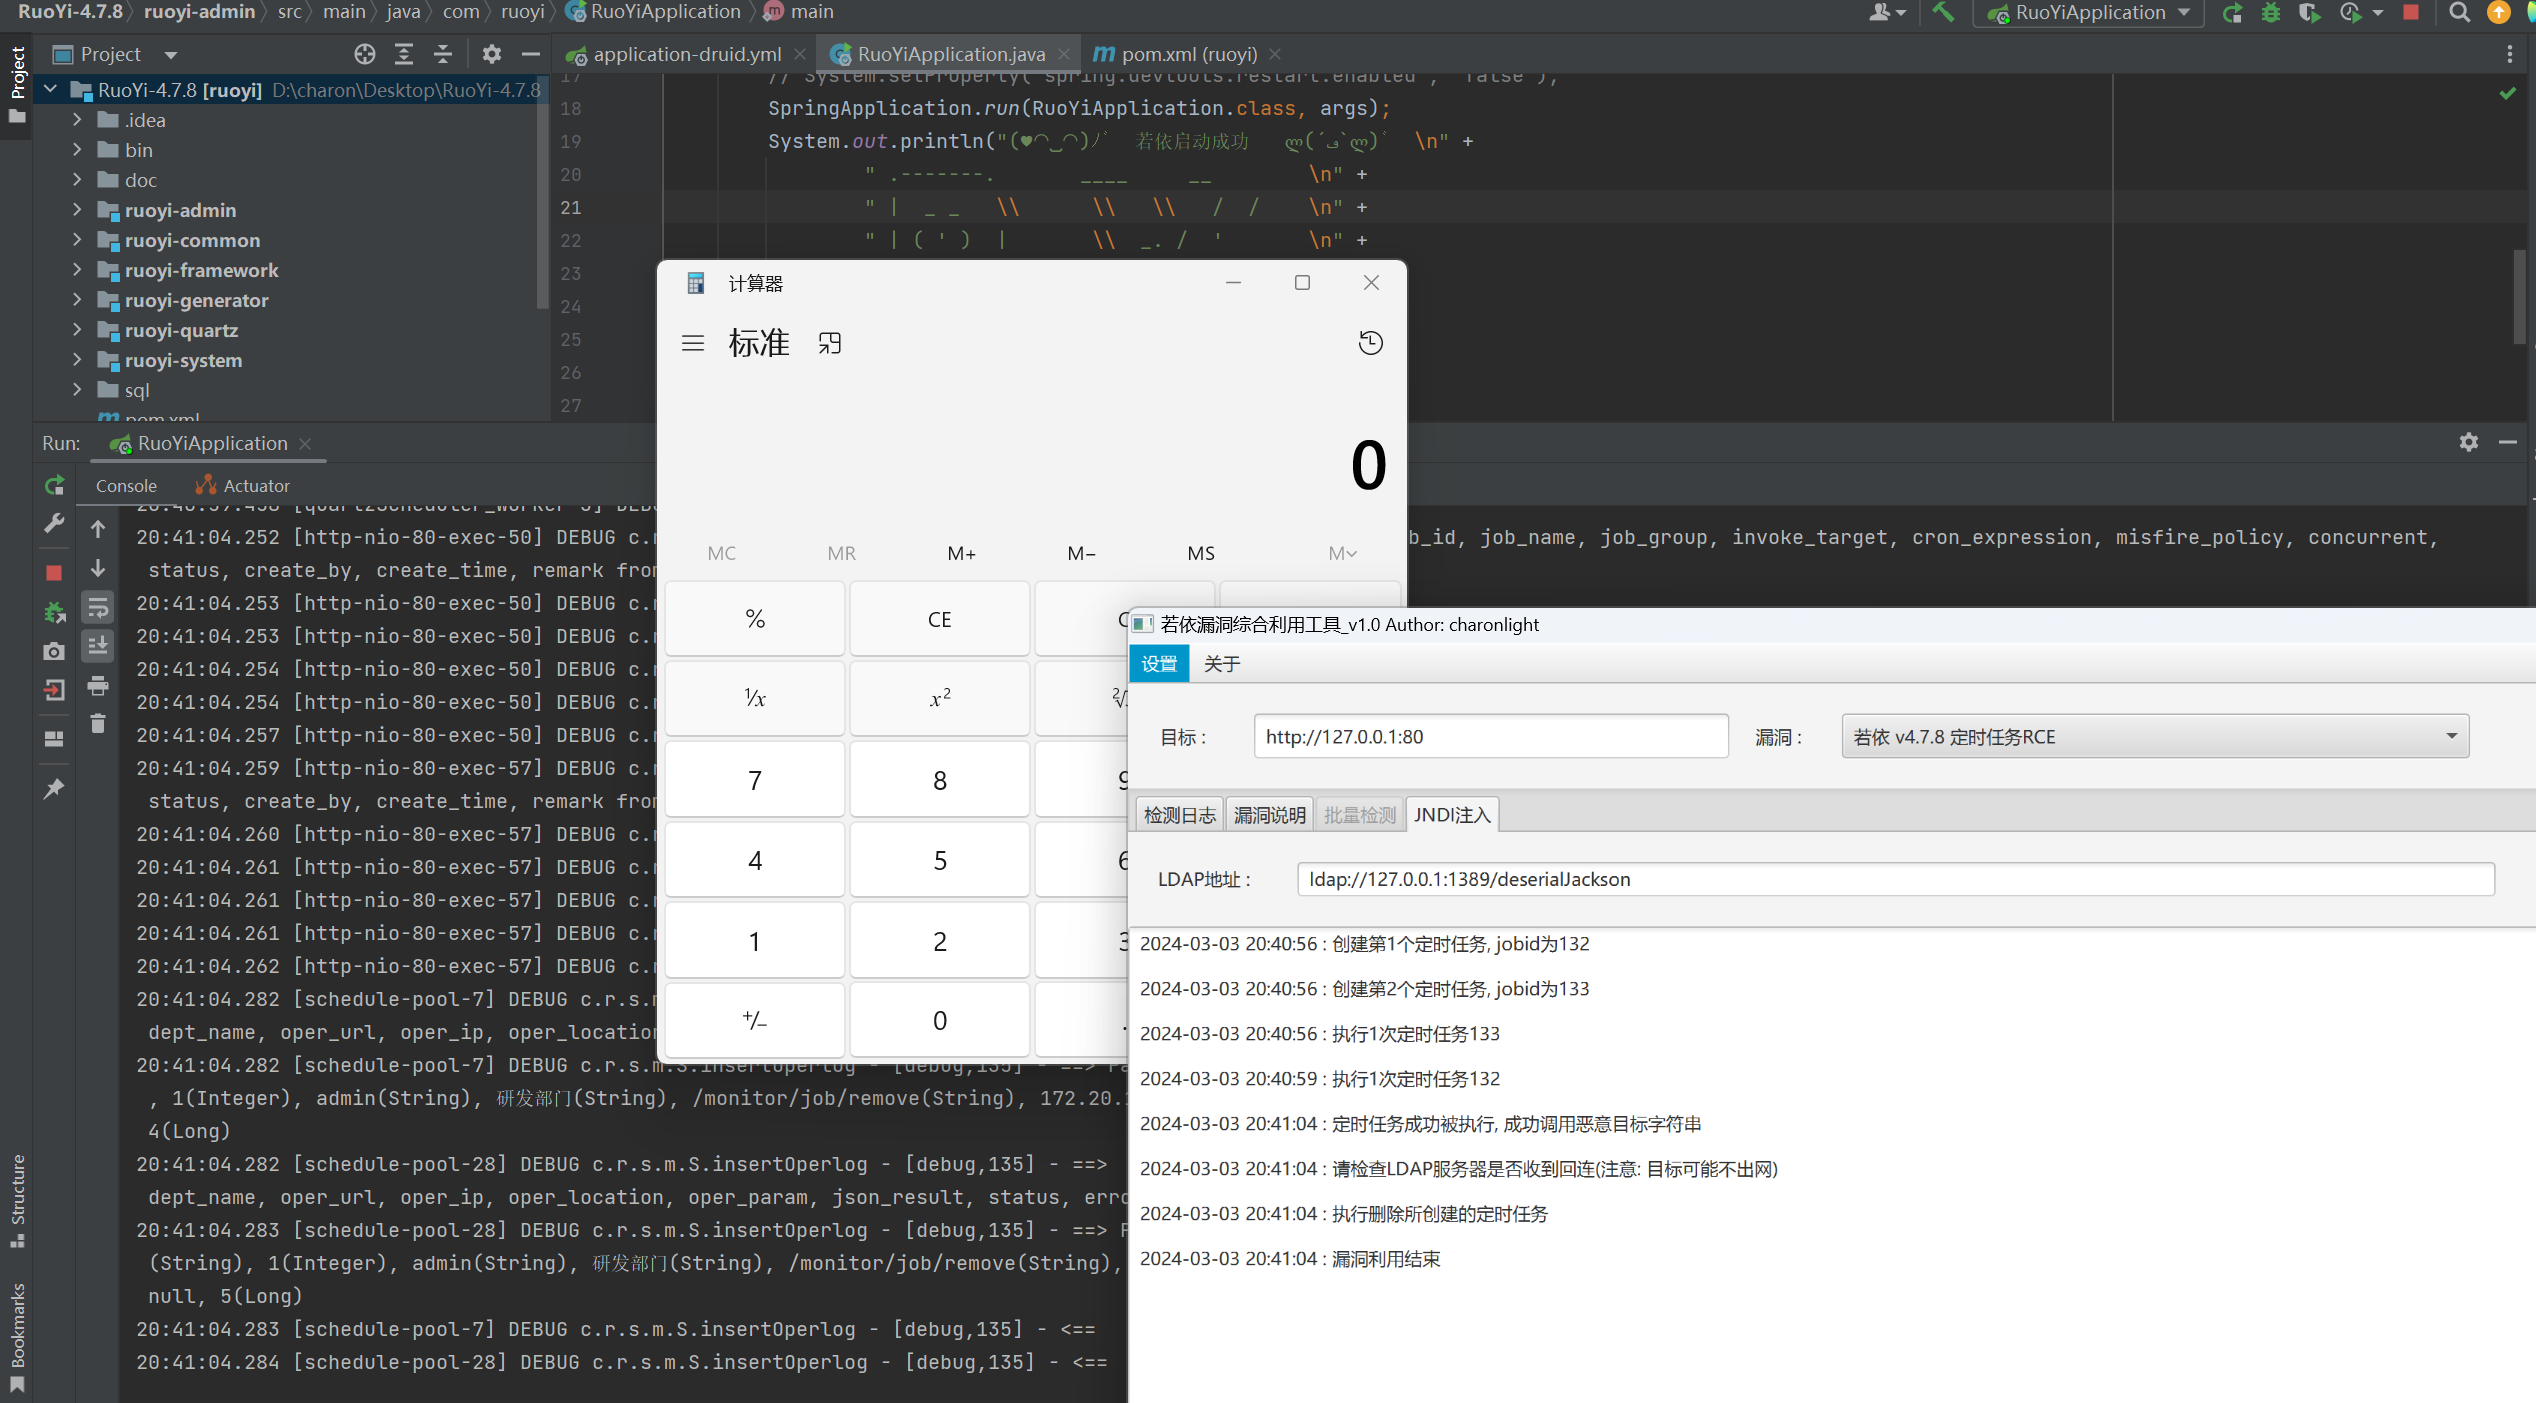Expand the ruoyi-quartz module
This screenshot has height=1403, width=2536.
click(77, 330)
